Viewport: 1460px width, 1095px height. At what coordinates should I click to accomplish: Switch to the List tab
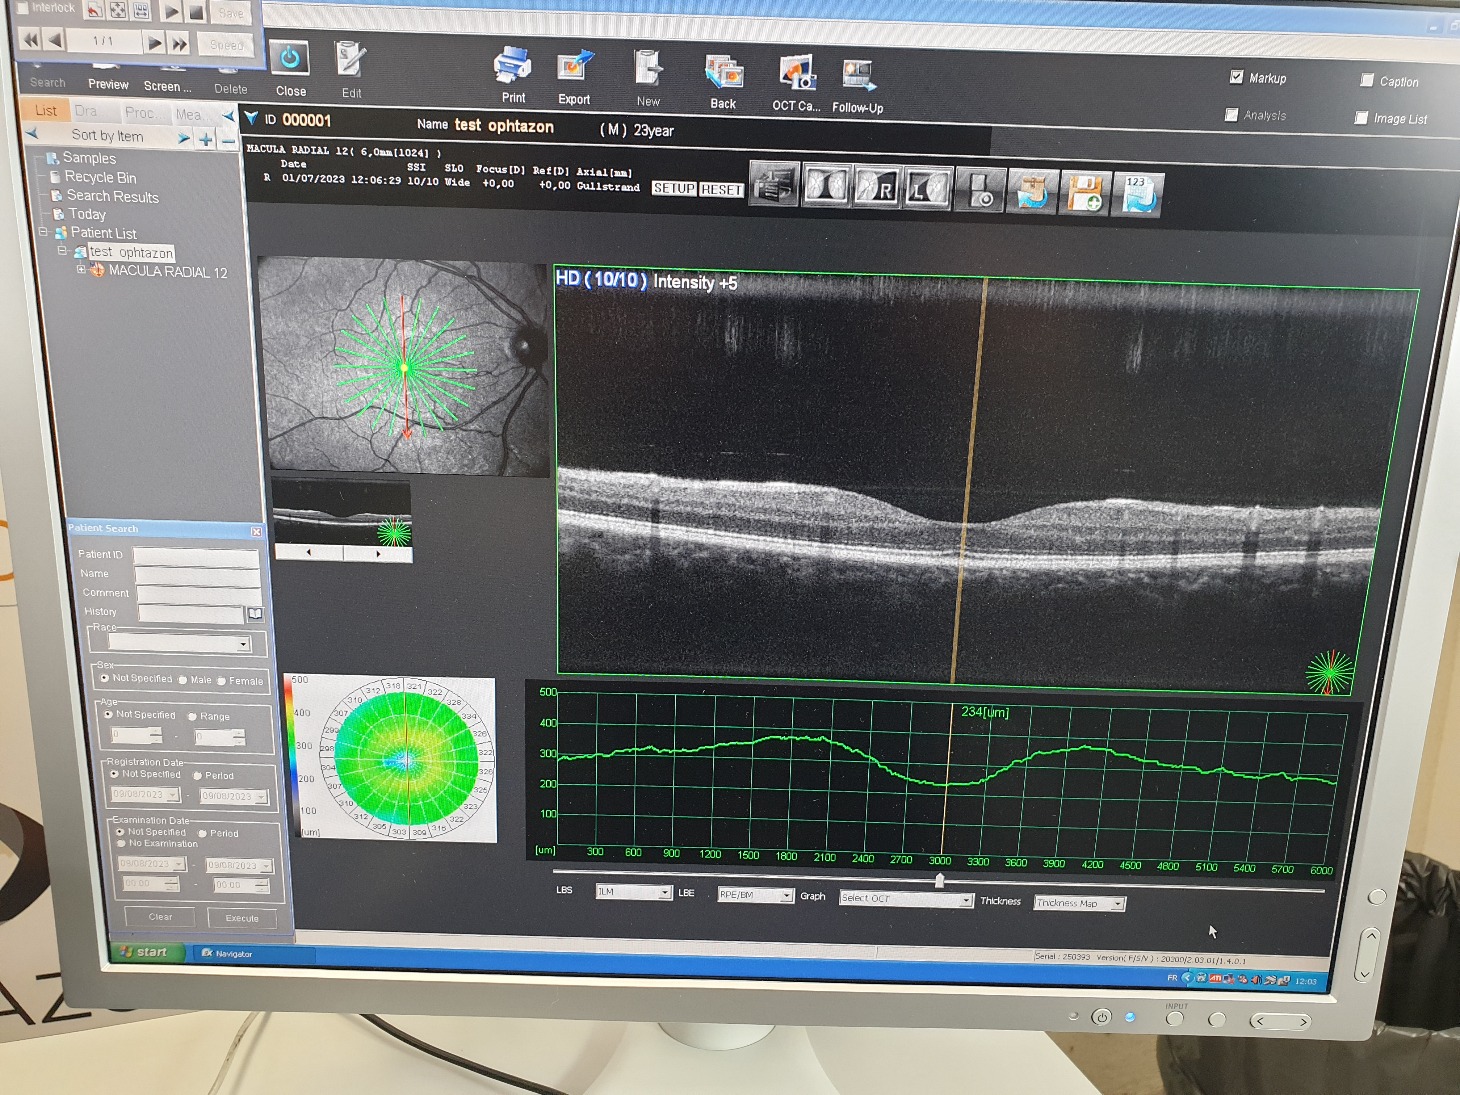point(45,110)
